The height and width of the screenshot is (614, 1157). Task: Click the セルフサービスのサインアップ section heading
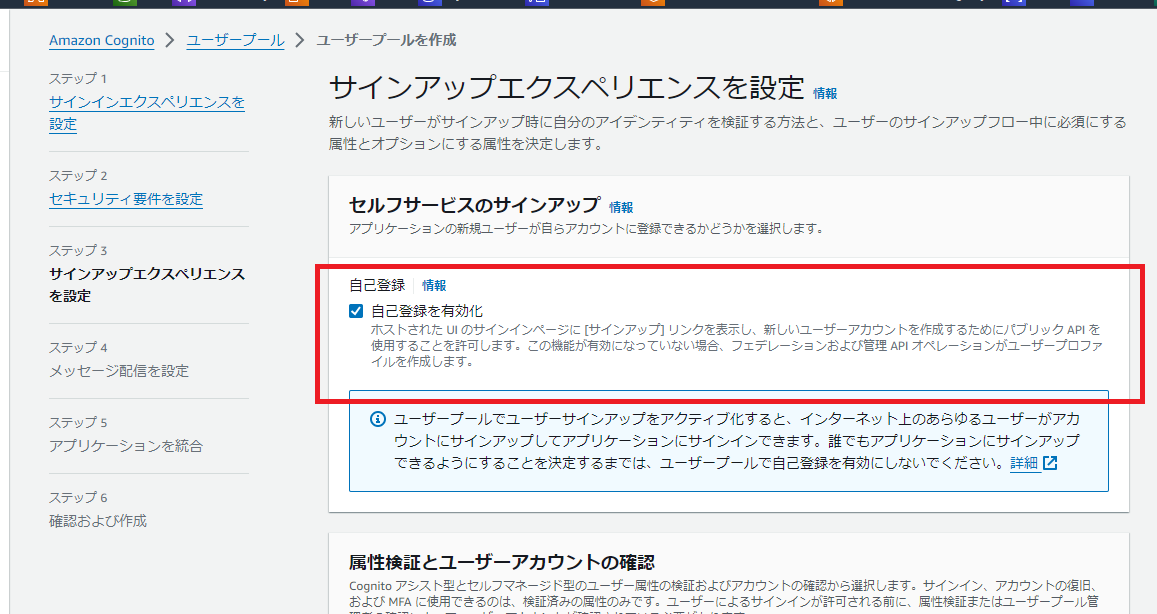point(474,205)
